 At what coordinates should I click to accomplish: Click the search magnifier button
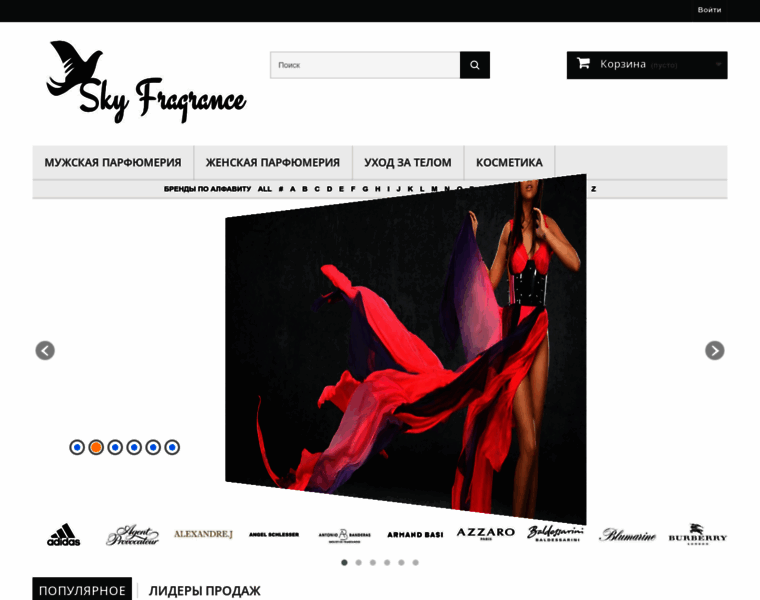tap(475, 65)
